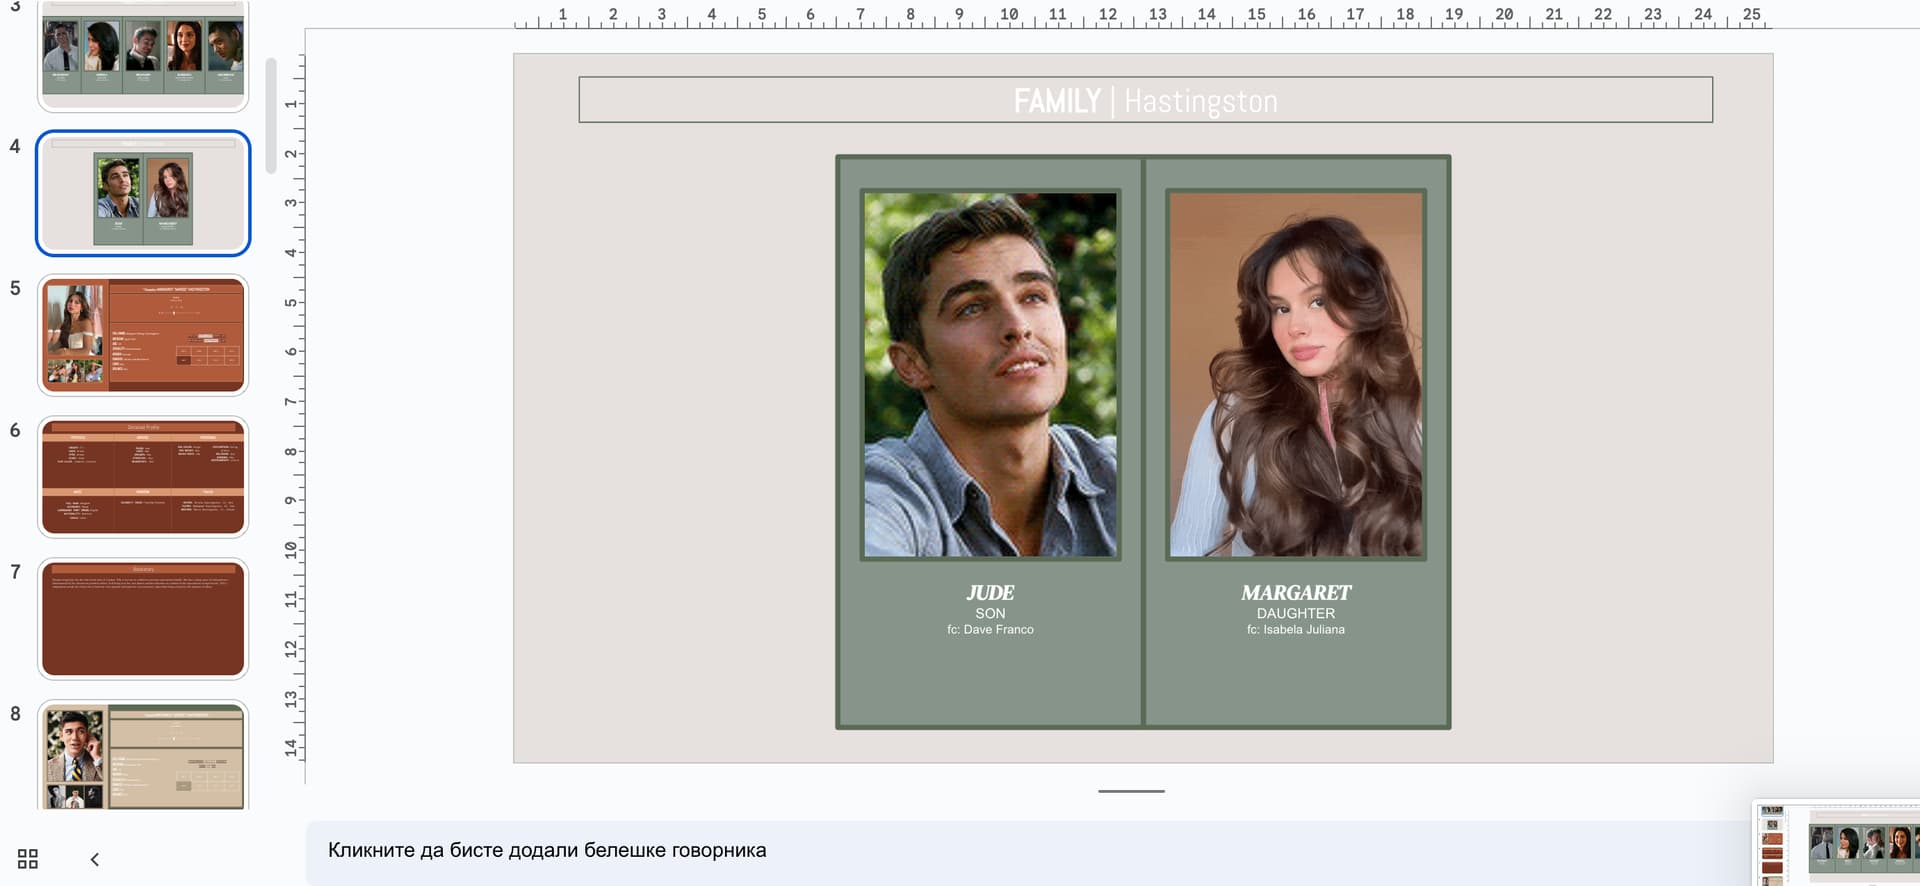Select slide 4 thumbnail
The image size is (1920, 886).
pos(143,193)
